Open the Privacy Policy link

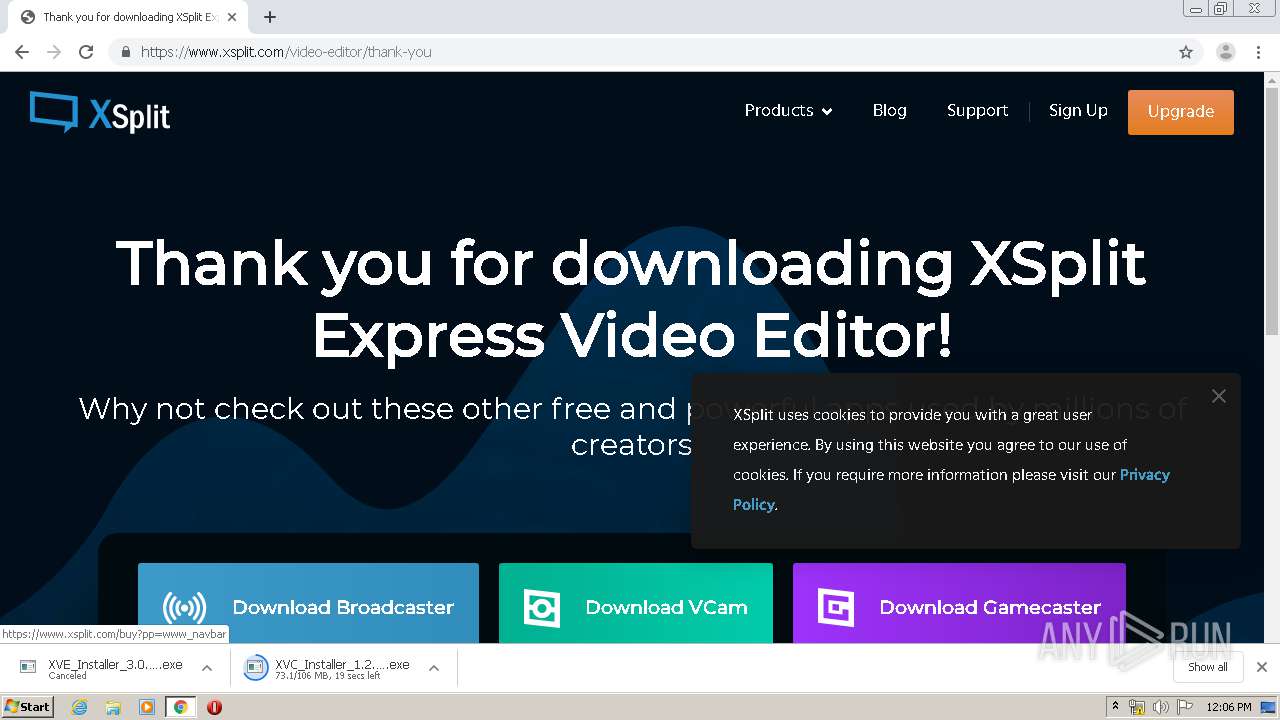click(x=1144, y=474)
